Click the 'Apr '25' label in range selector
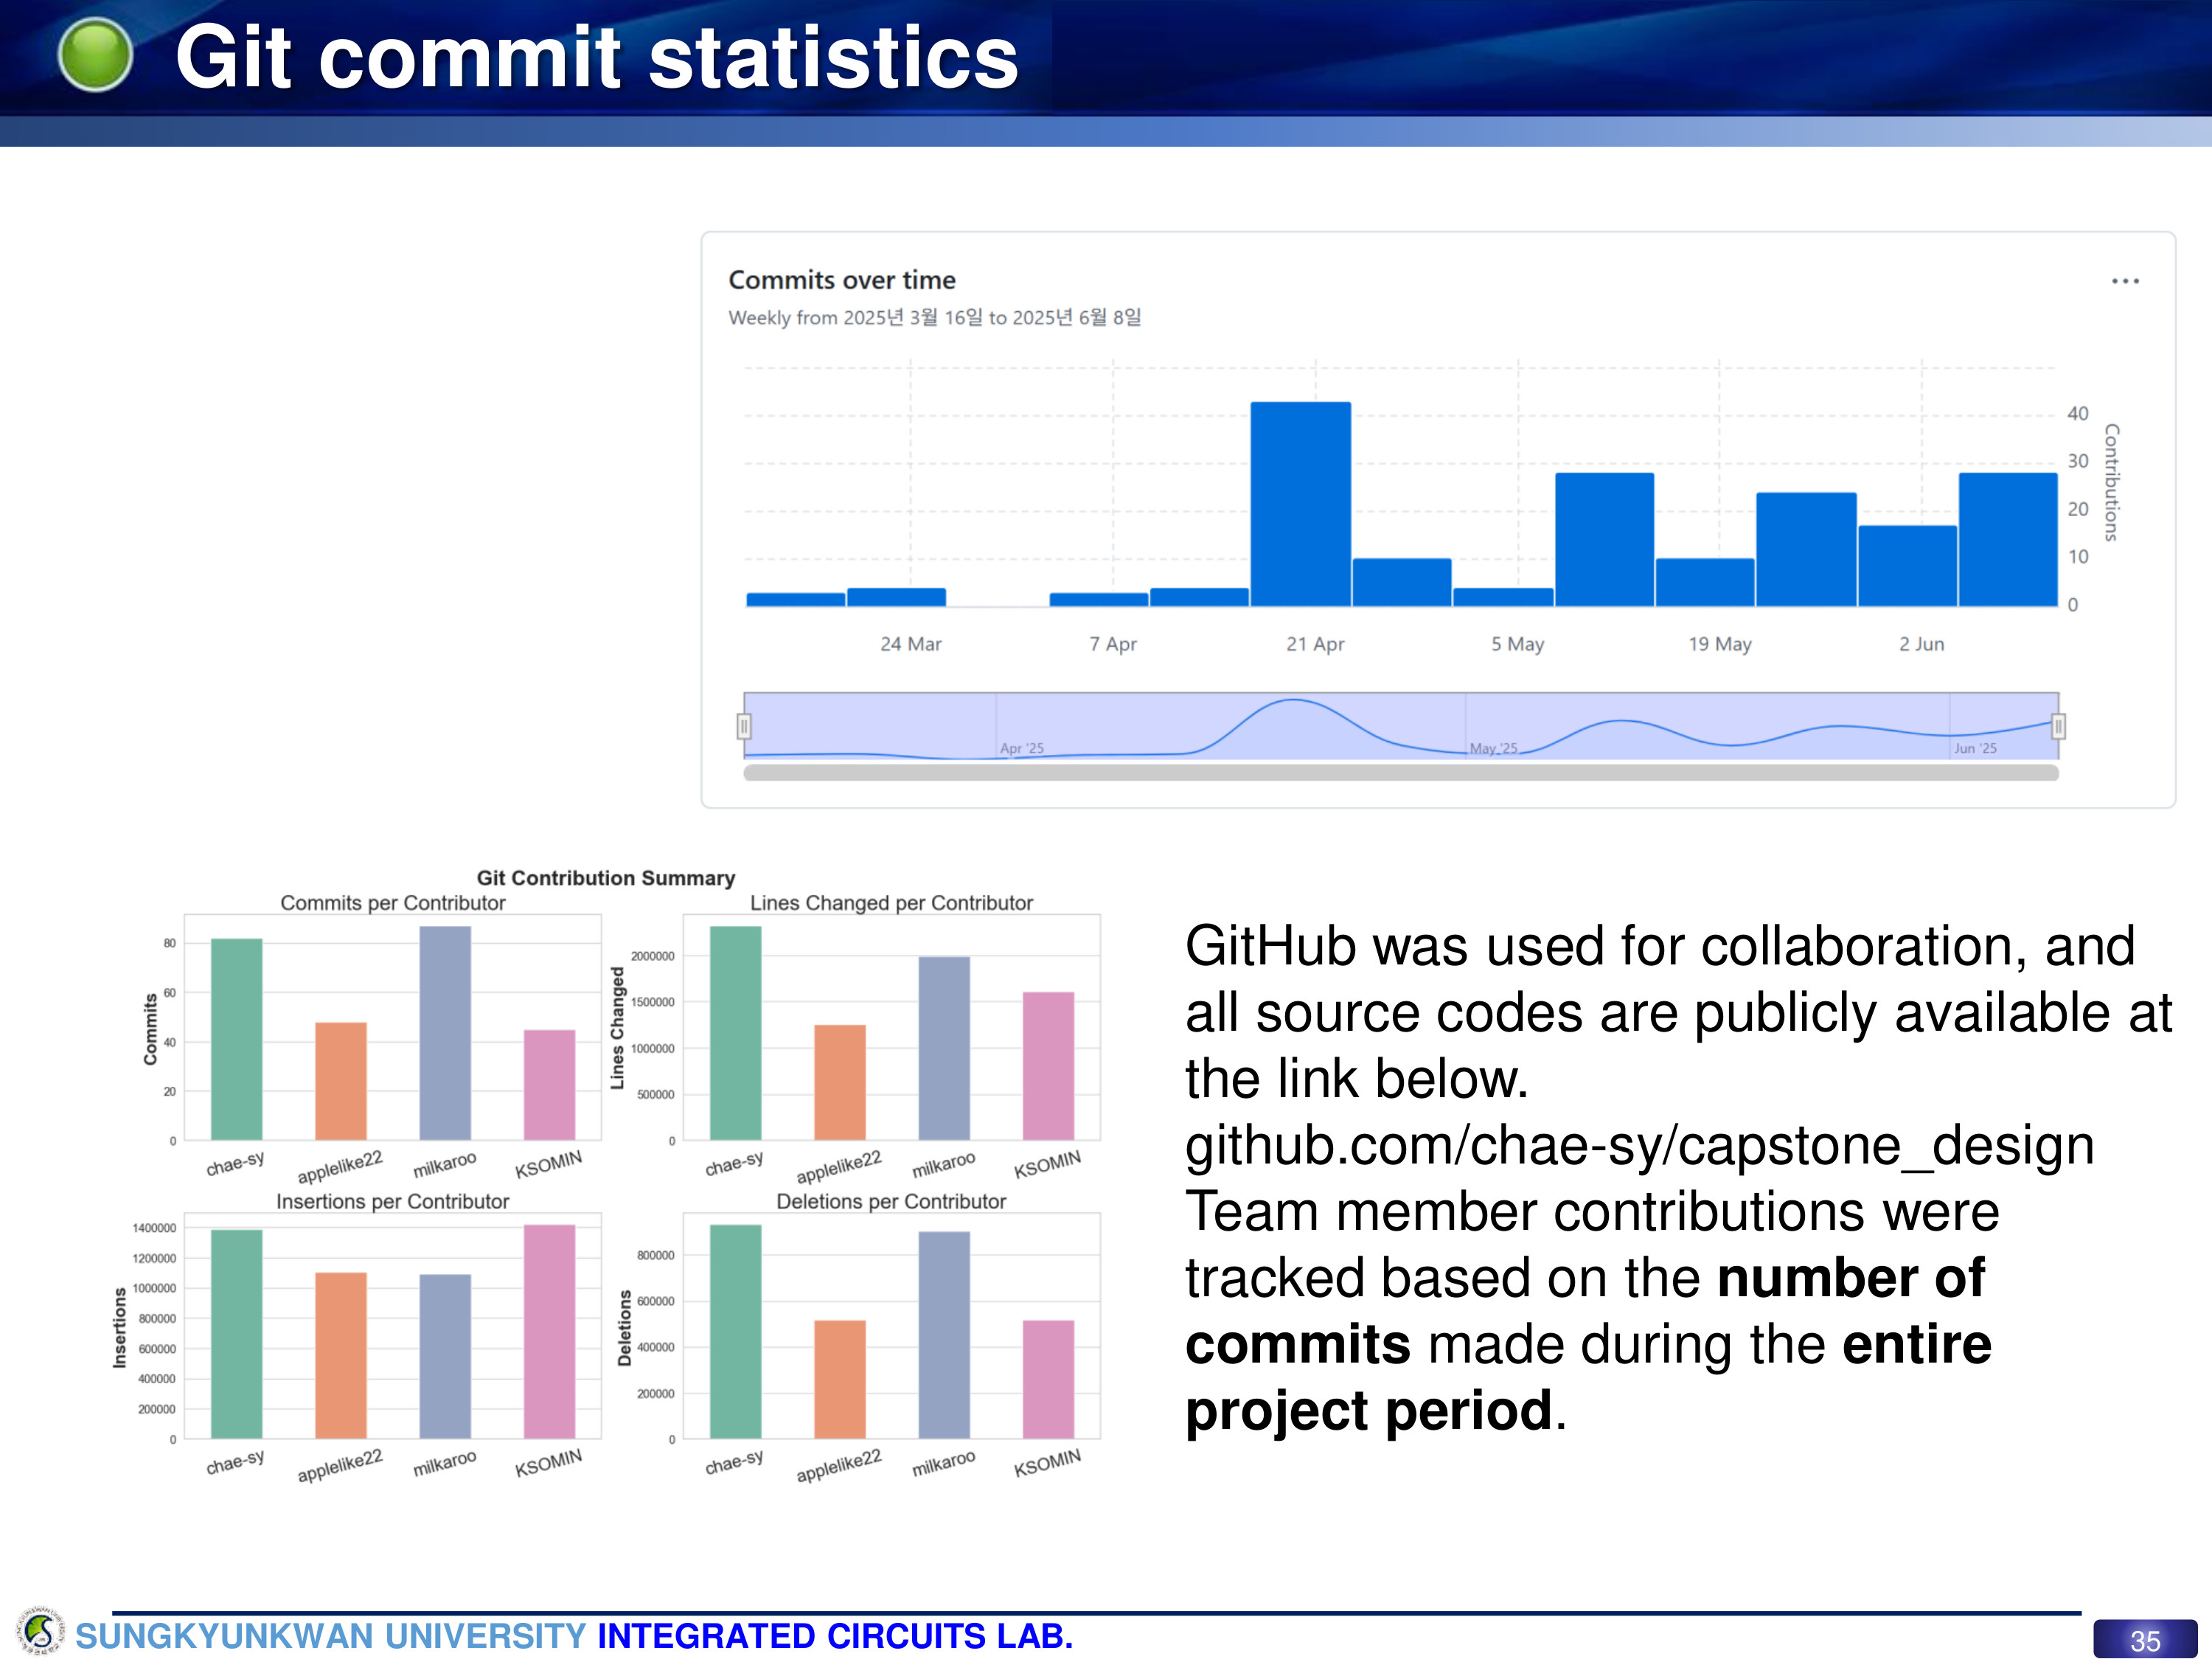 click(1021, 748)
